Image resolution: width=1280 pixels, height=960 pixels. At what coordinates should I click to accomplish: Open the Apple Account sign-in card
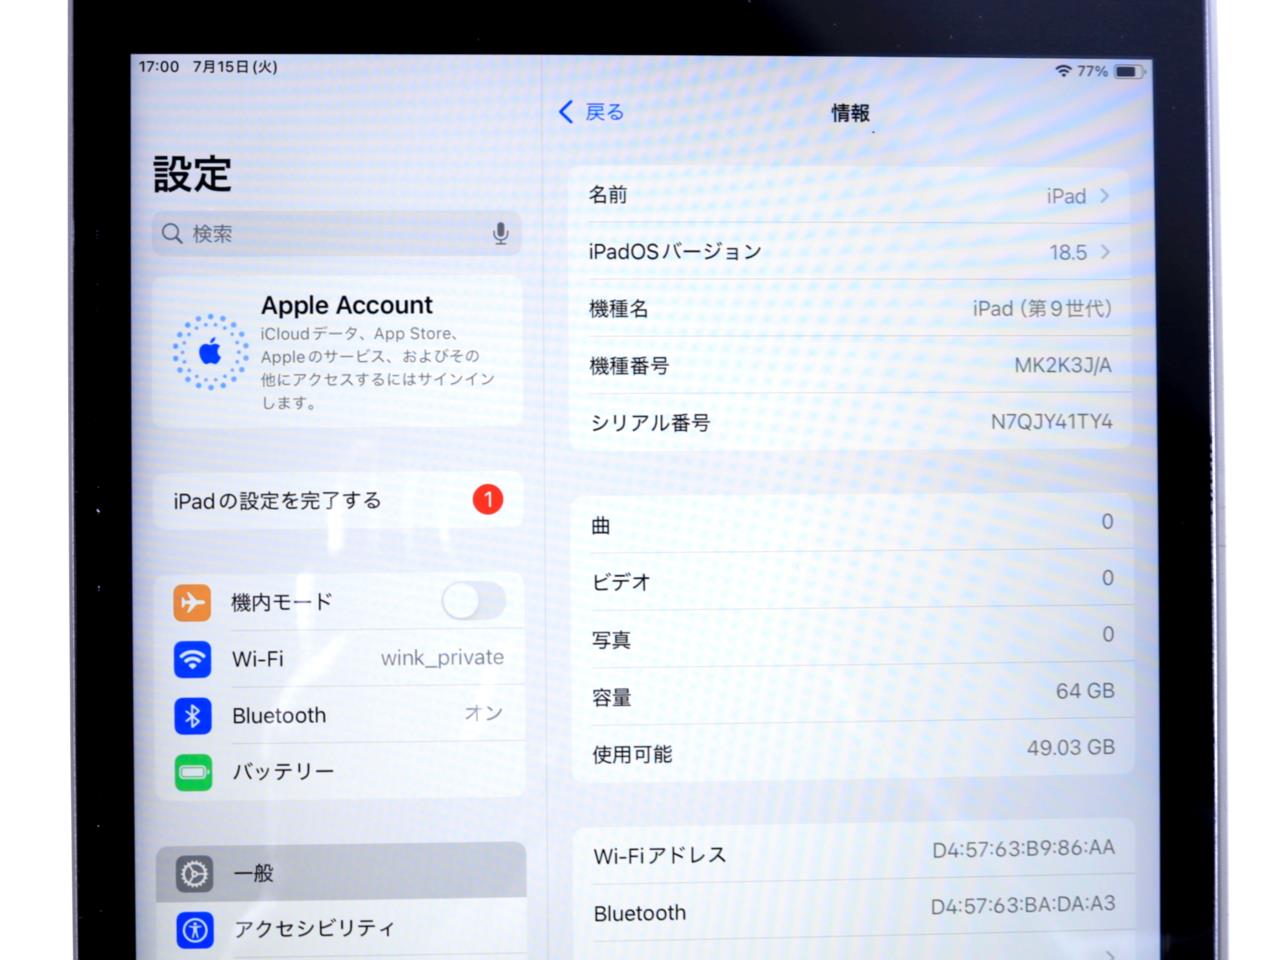pos(338,351)
